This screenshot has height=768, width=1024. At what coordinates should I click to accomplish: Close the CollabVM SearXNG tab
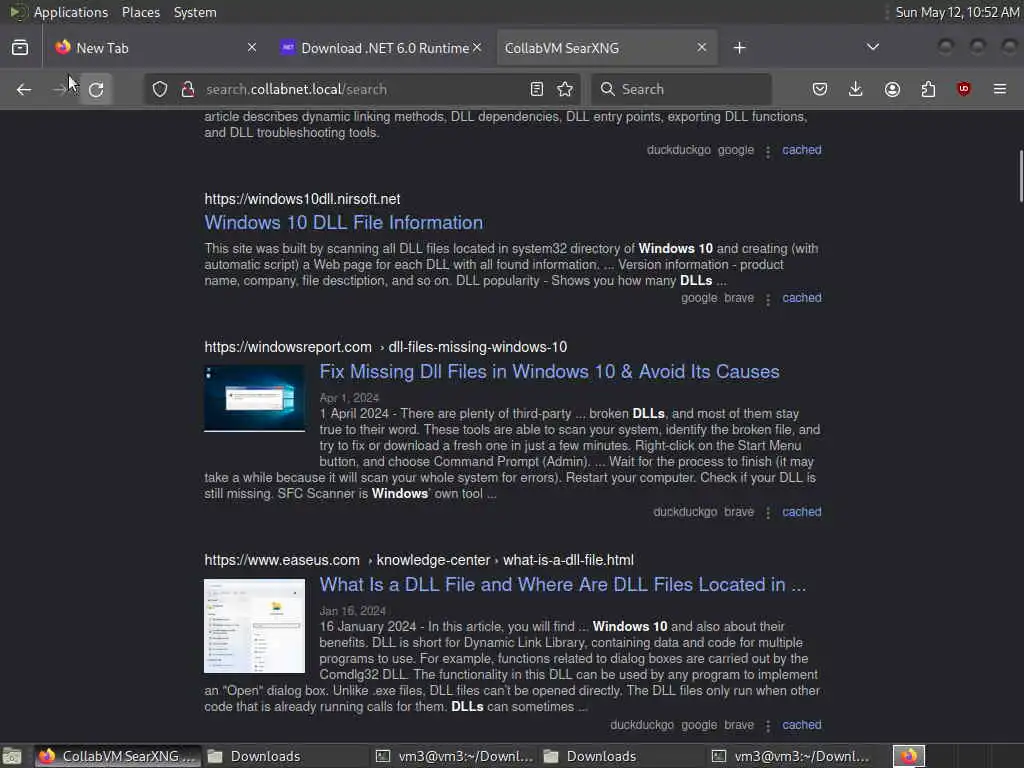tap(702, 48)
